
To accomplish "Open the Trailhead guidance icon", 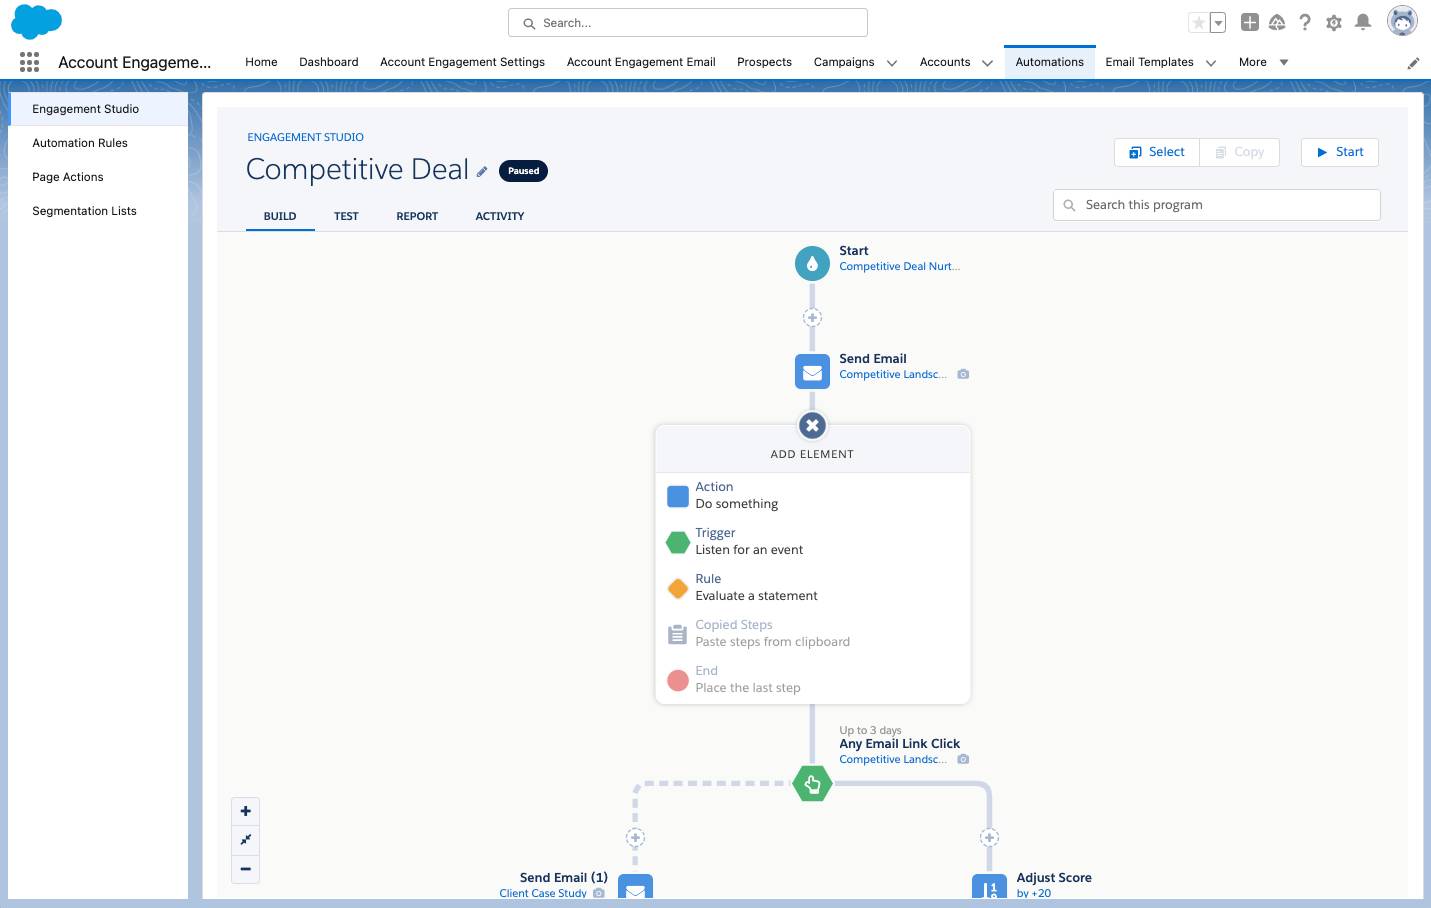I will coord(1277,22).
